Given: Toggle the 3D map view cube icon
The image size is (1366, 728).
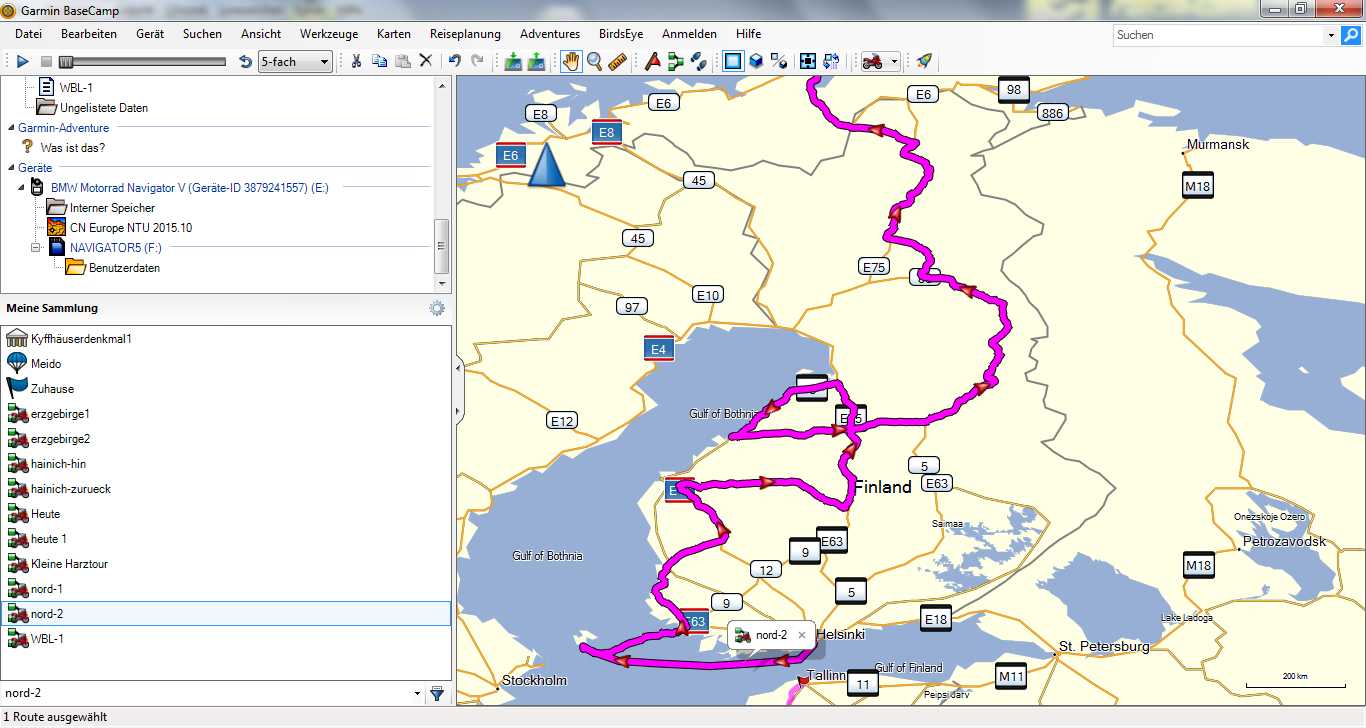Looking at the screenshot, I should pyautogui.click(x=757, y=61).
